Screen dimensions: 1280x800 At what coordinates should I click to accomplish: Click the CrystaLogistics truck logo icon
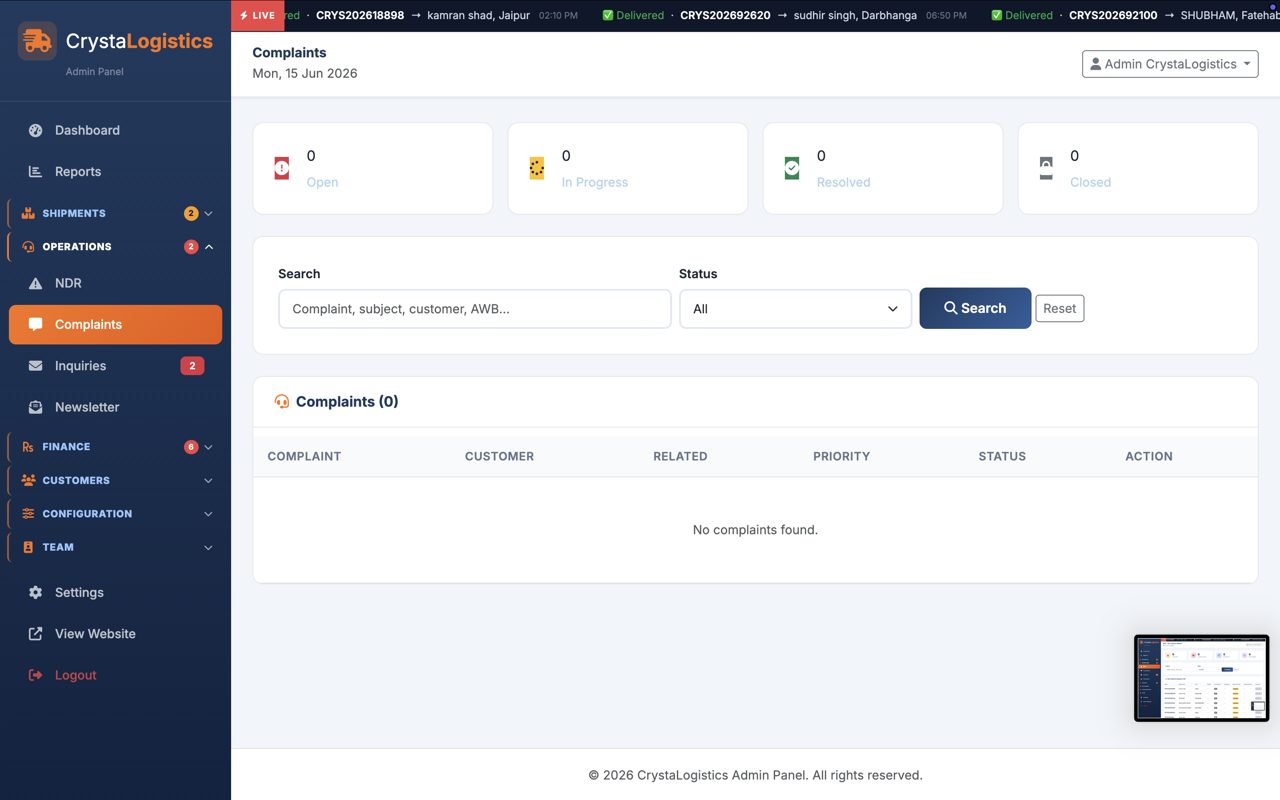click(x=37, y=41)
